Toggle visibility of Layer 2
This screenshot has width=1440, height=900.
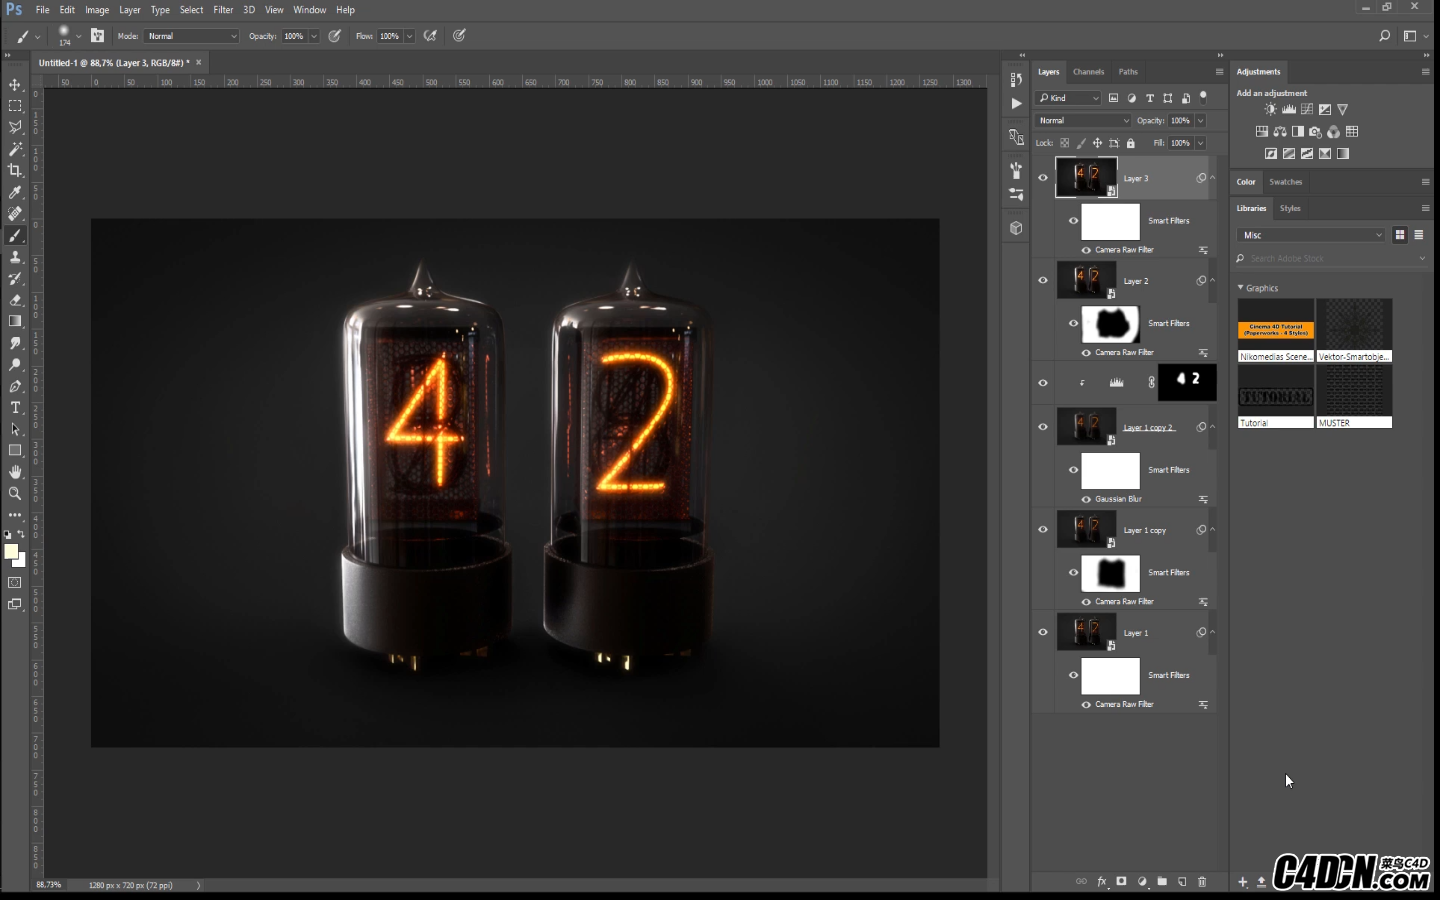click(x=1043, y=281)
